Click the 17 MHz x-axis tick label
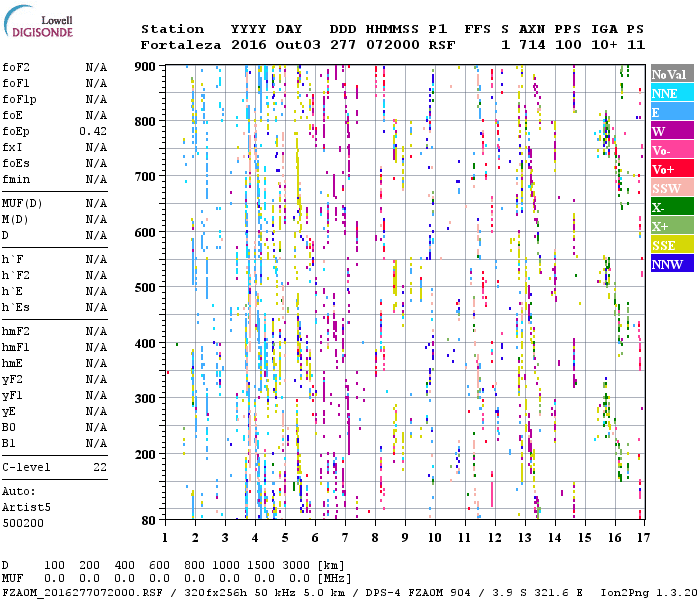 pos(643,538)
